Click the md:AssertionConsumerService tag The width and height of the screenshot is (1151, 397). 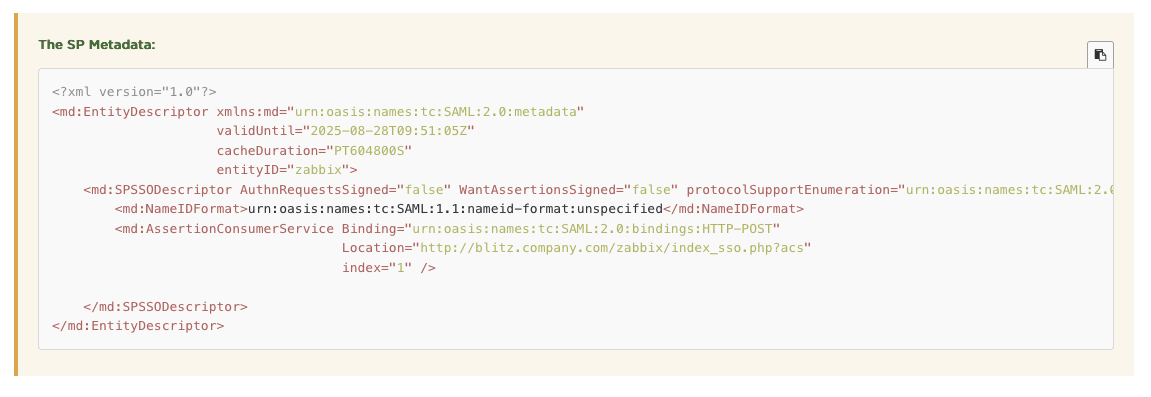[224, 229]
